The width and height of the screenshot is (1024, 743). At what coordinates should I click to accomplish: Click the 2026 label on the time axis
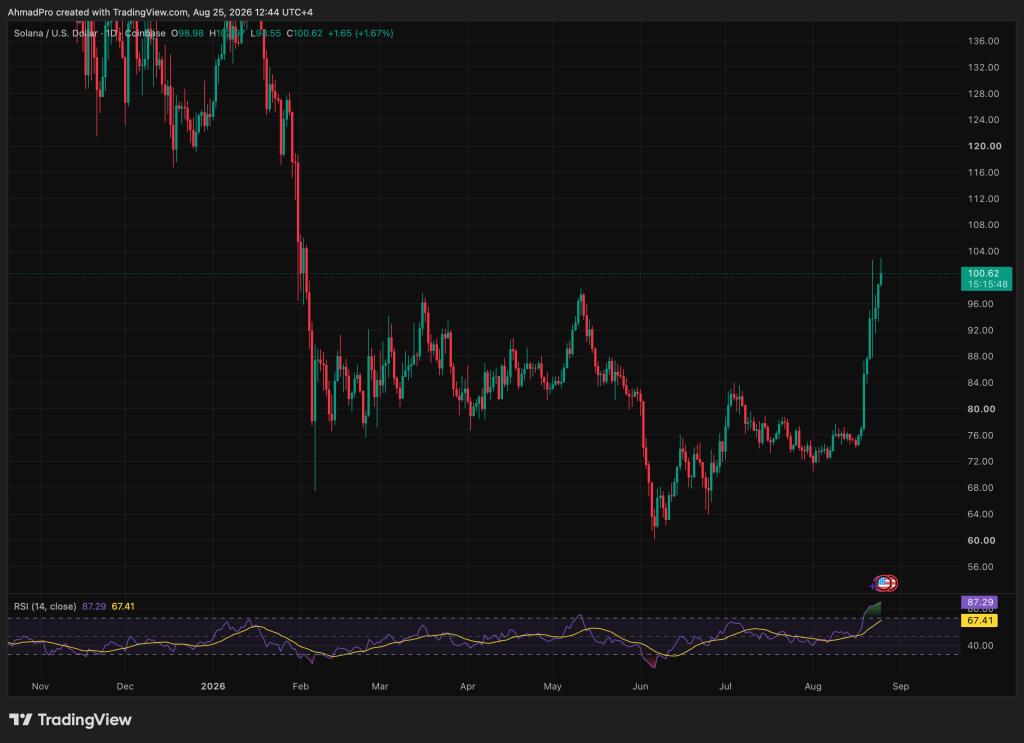pyautogui.click(x=213, y=686)
